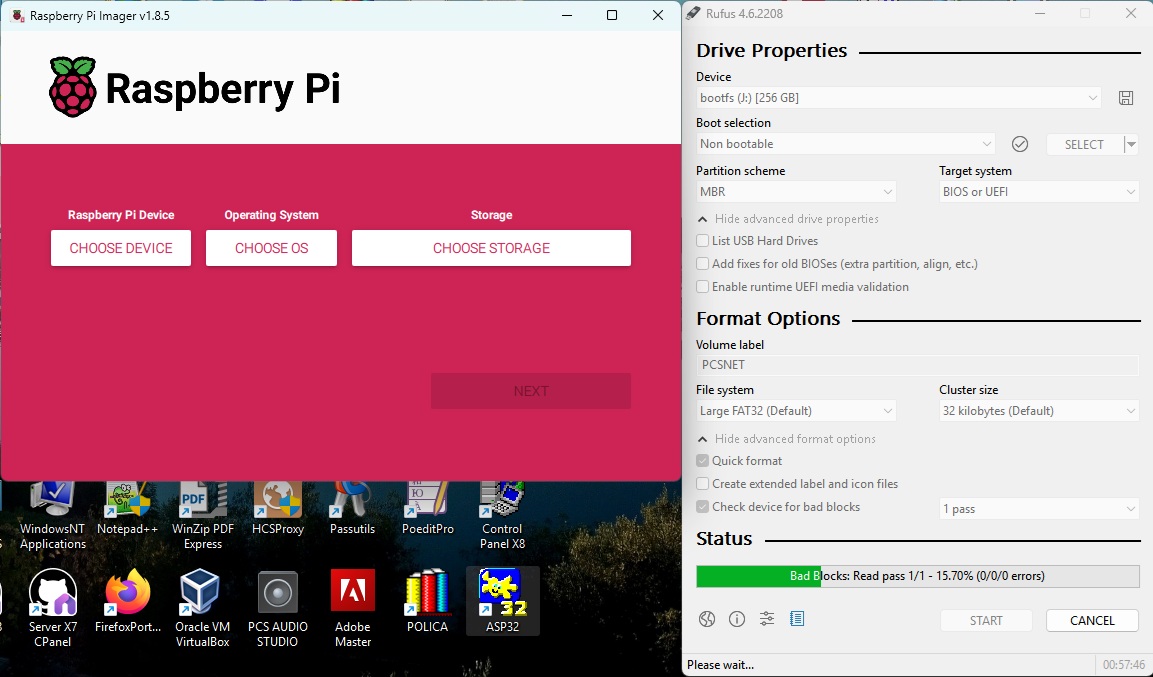Image resolution: width=1153 pixels, height=677 pixels.
Task: Maximize Raspberry Pi Imager window
Action: (612, 15)
